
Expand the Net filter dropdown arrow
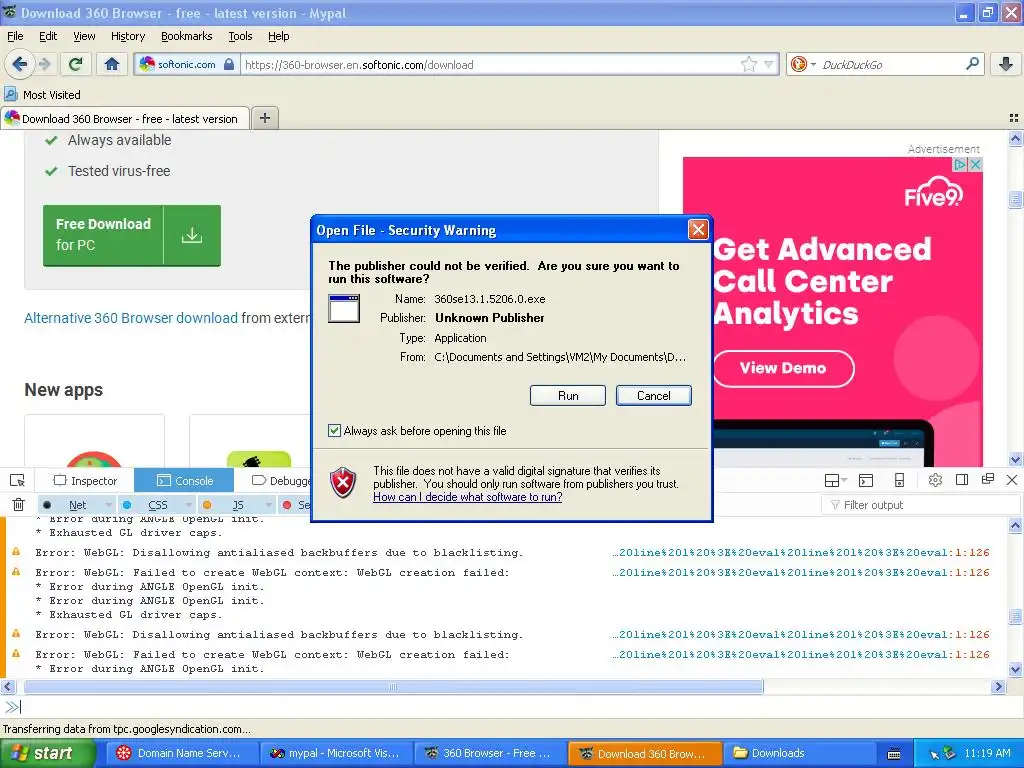click(108, 505)
